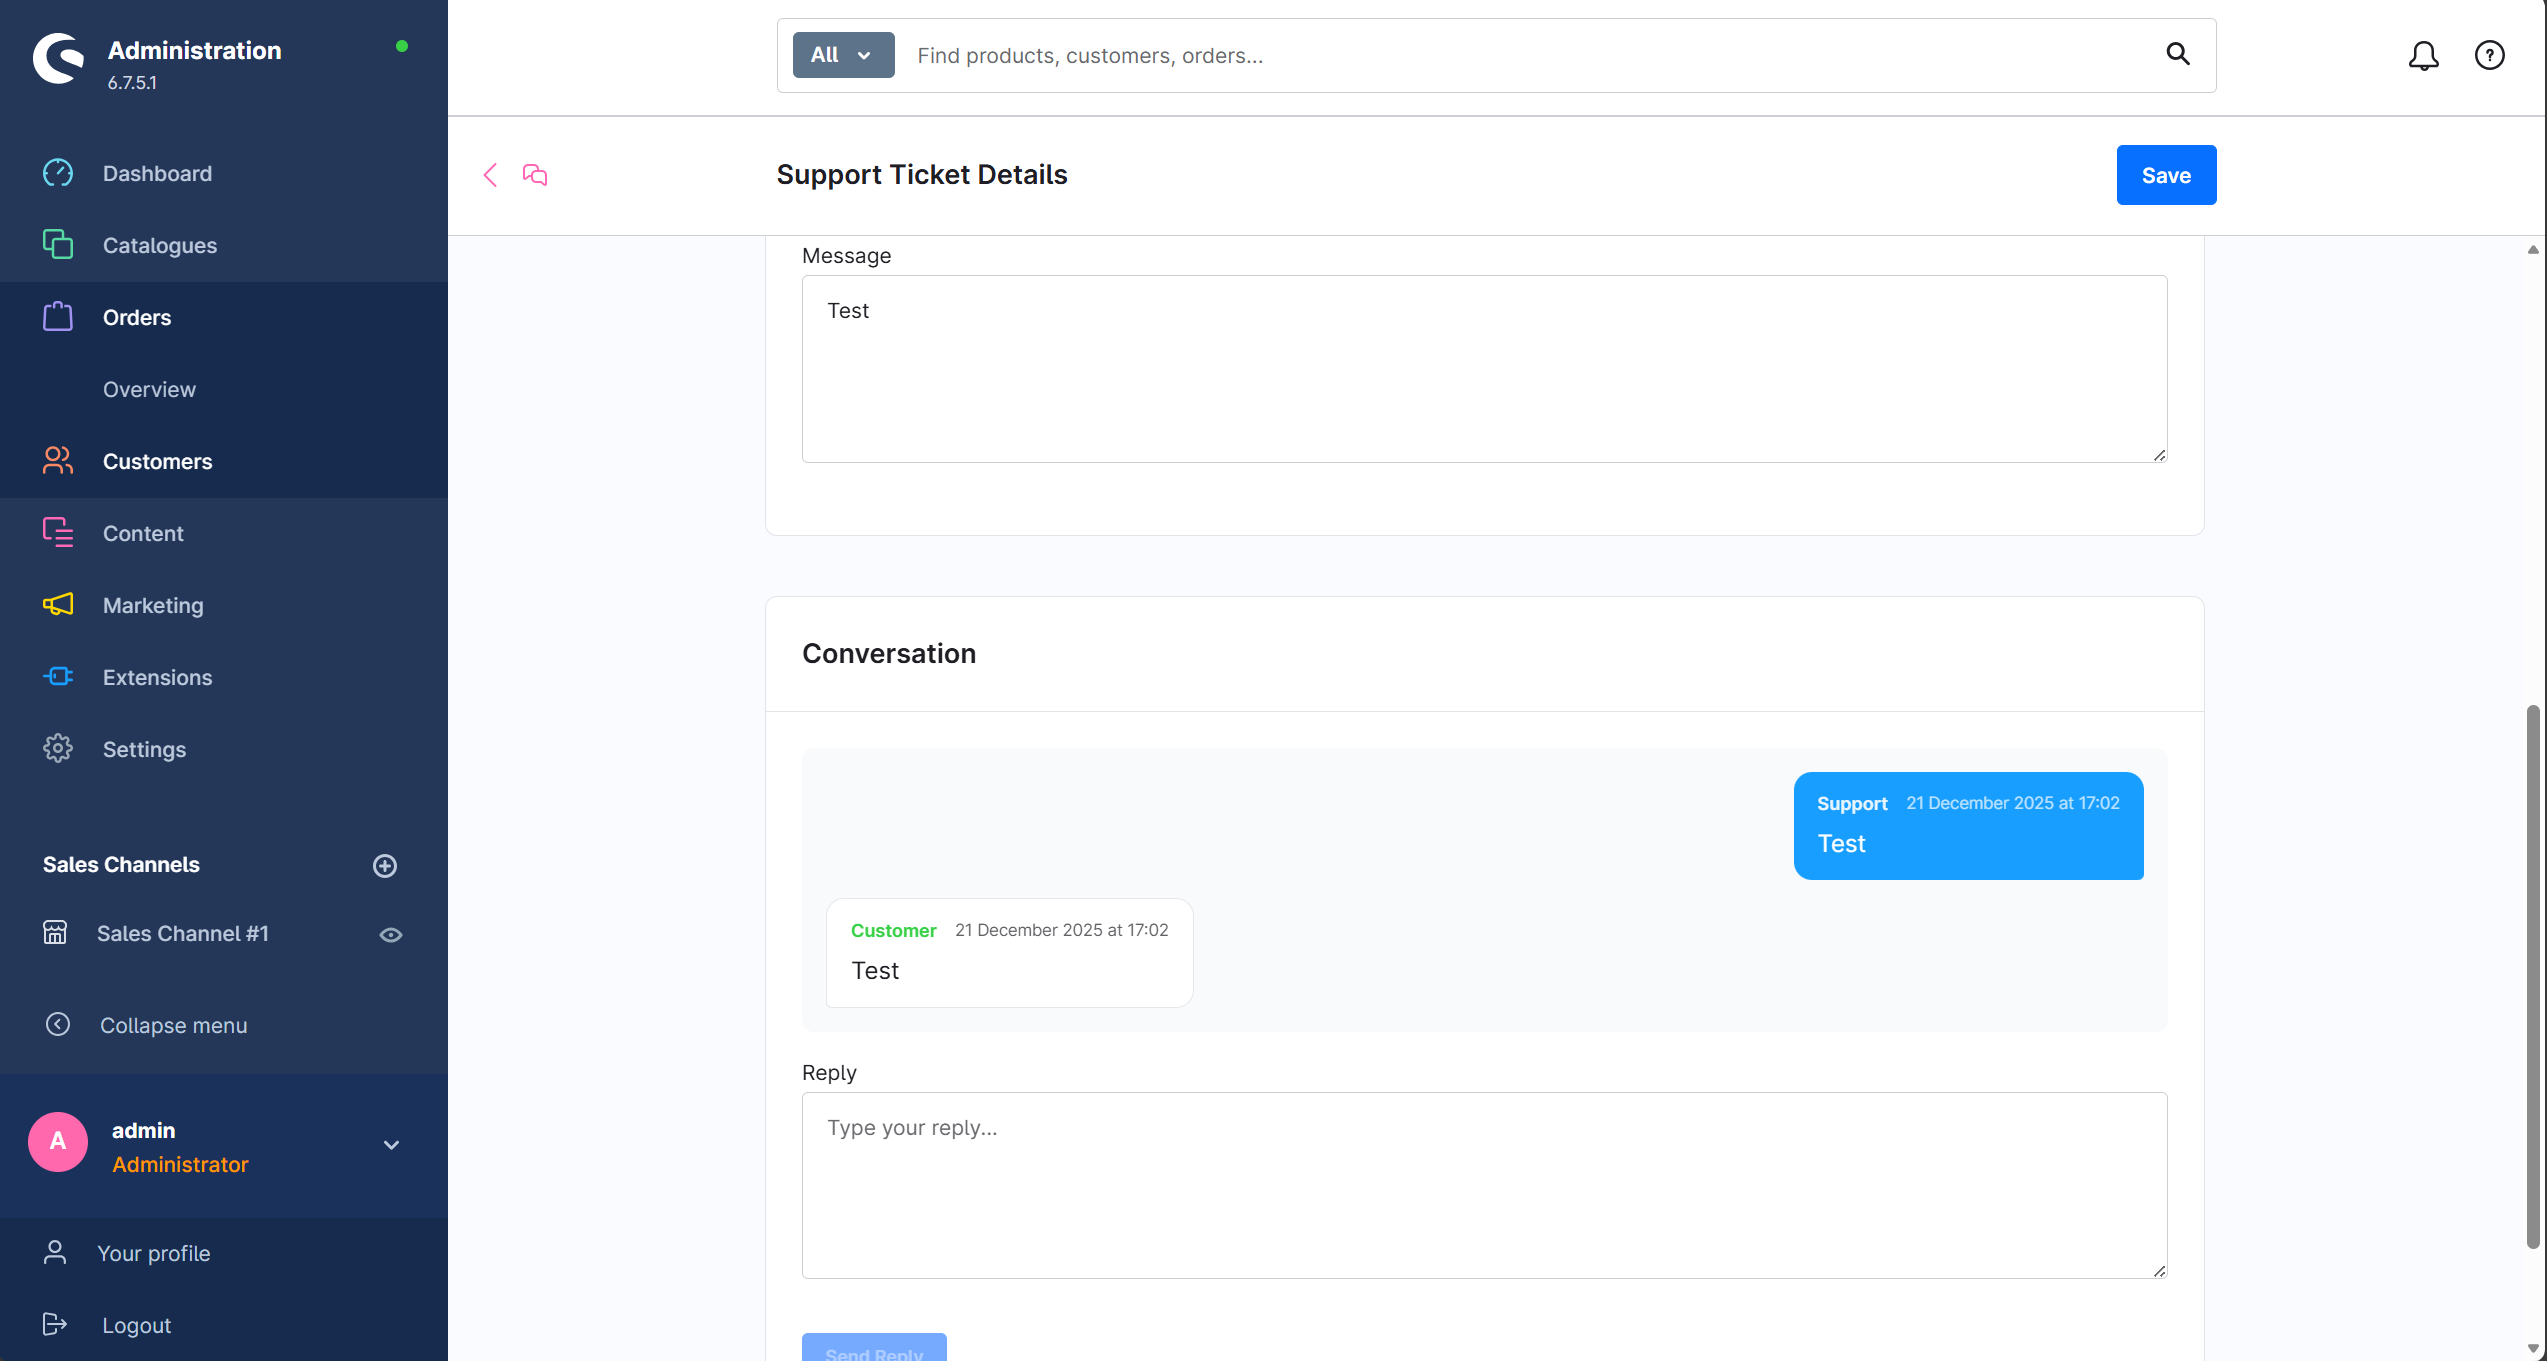Open the help question mark icon
Viewport: 2547px width, 1361px height.
2490,55
